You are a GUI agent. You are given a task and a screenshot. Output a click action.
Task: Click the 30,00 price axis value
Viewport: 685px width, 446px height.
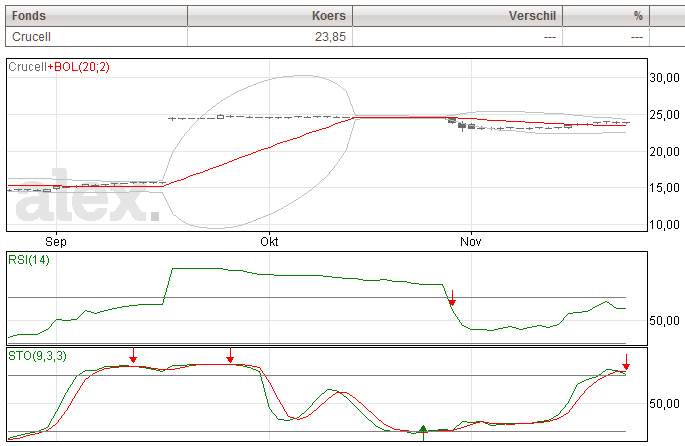664,78
